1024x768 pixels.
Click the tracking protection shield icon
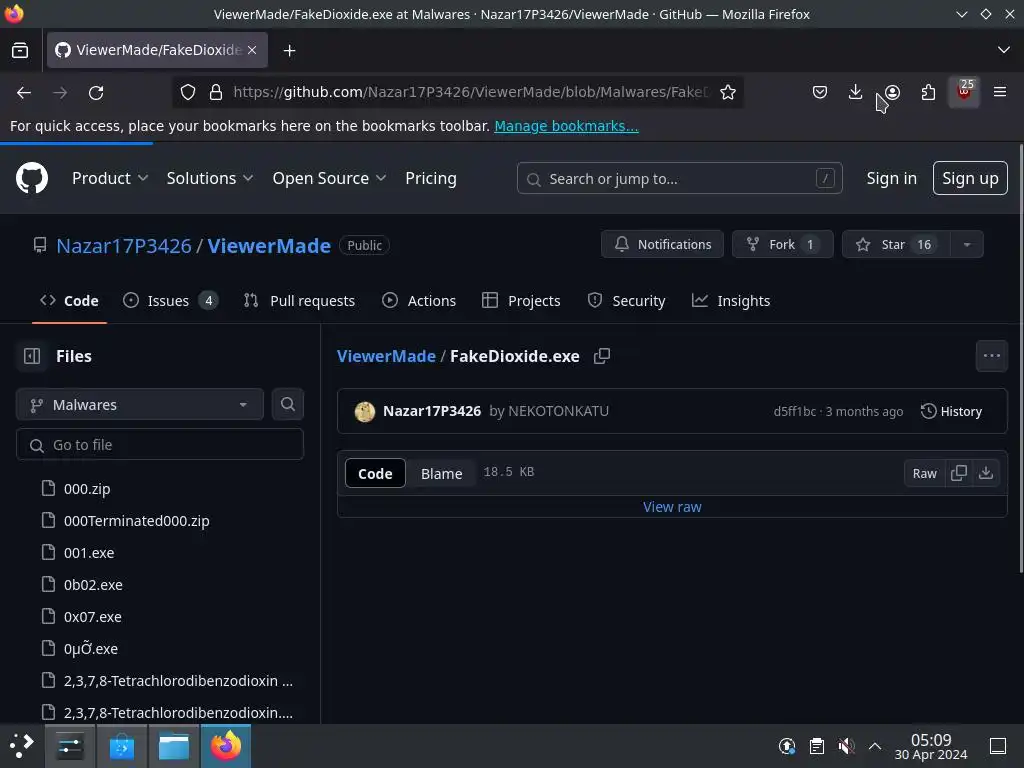(x=187, y=92)
